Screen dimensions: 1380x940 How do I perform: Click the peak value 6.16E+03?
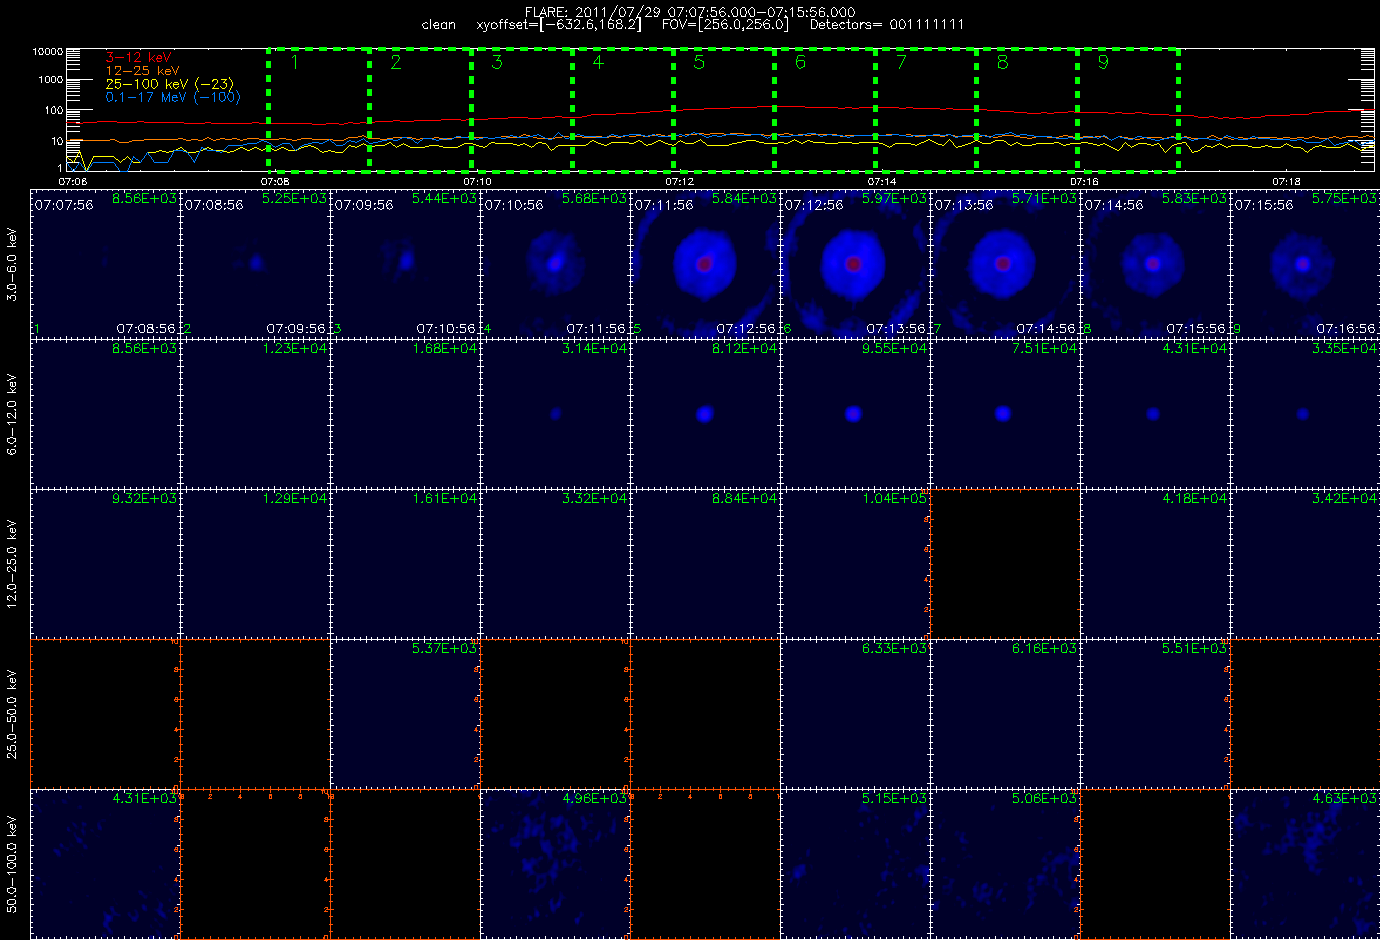1044,649
